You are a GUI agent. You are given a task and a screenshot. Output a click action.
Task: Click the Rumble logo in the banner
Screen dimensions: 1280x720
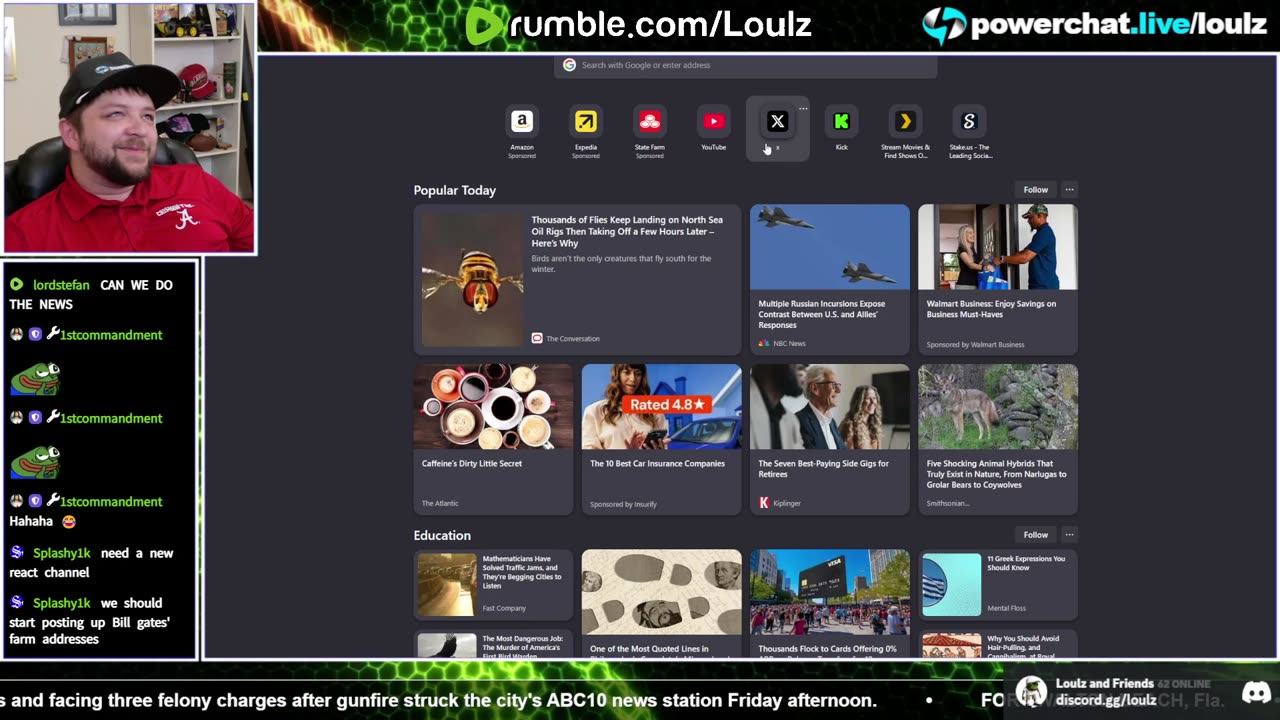click(x=485, y=26)
